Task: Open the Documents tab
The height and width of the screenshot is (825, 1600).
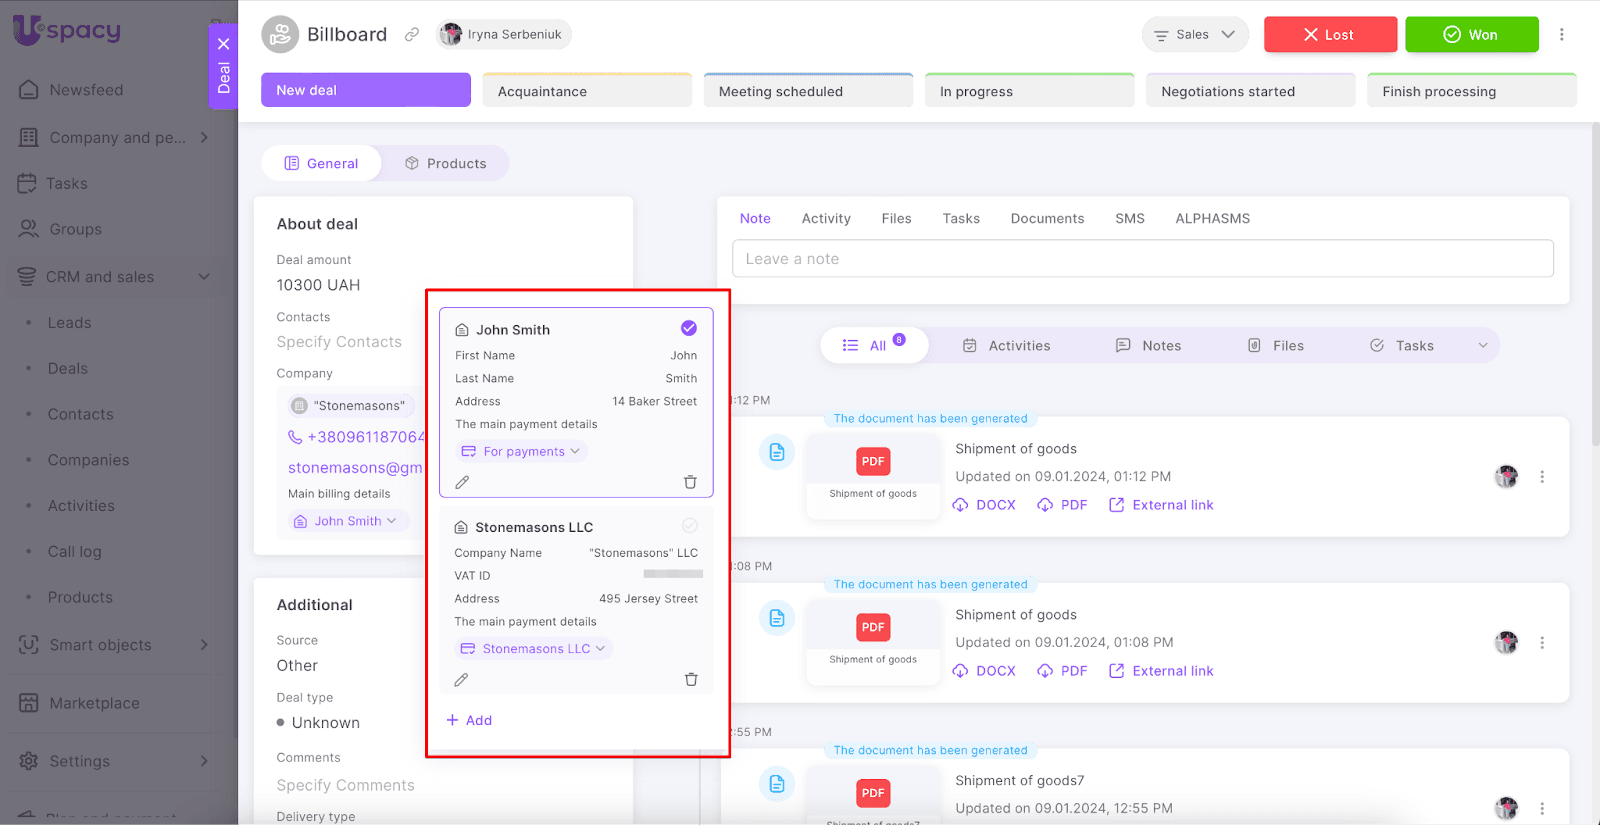Action: (x=1047, y=218)
